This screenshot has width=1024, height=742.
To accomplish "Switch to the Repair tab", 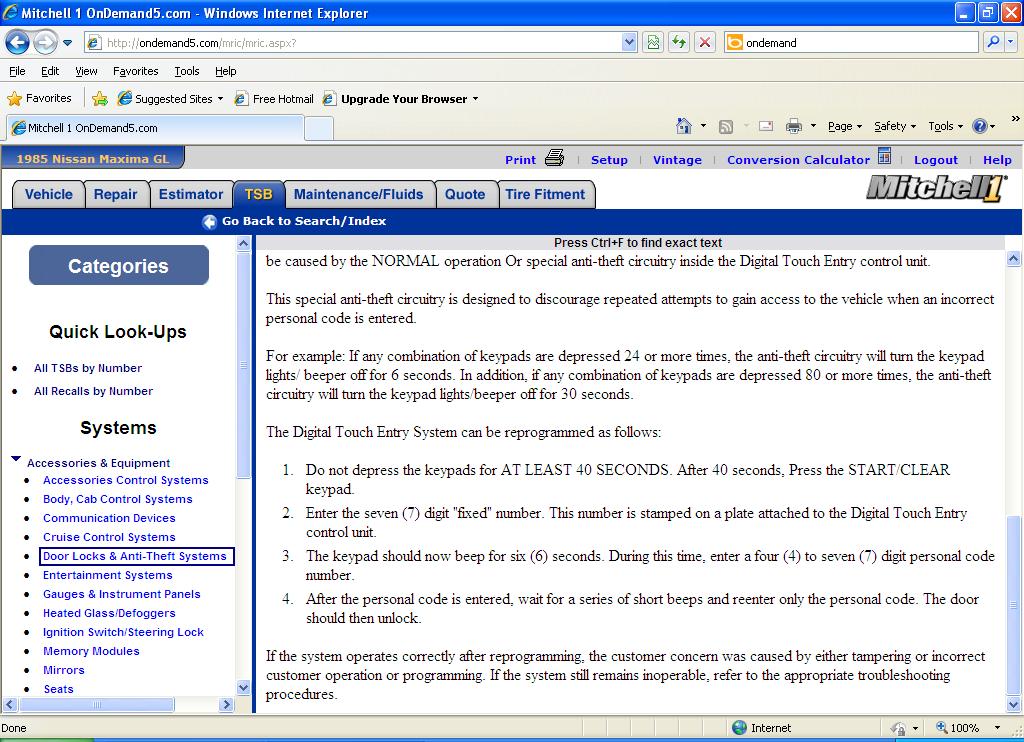I will click(116, 195).
